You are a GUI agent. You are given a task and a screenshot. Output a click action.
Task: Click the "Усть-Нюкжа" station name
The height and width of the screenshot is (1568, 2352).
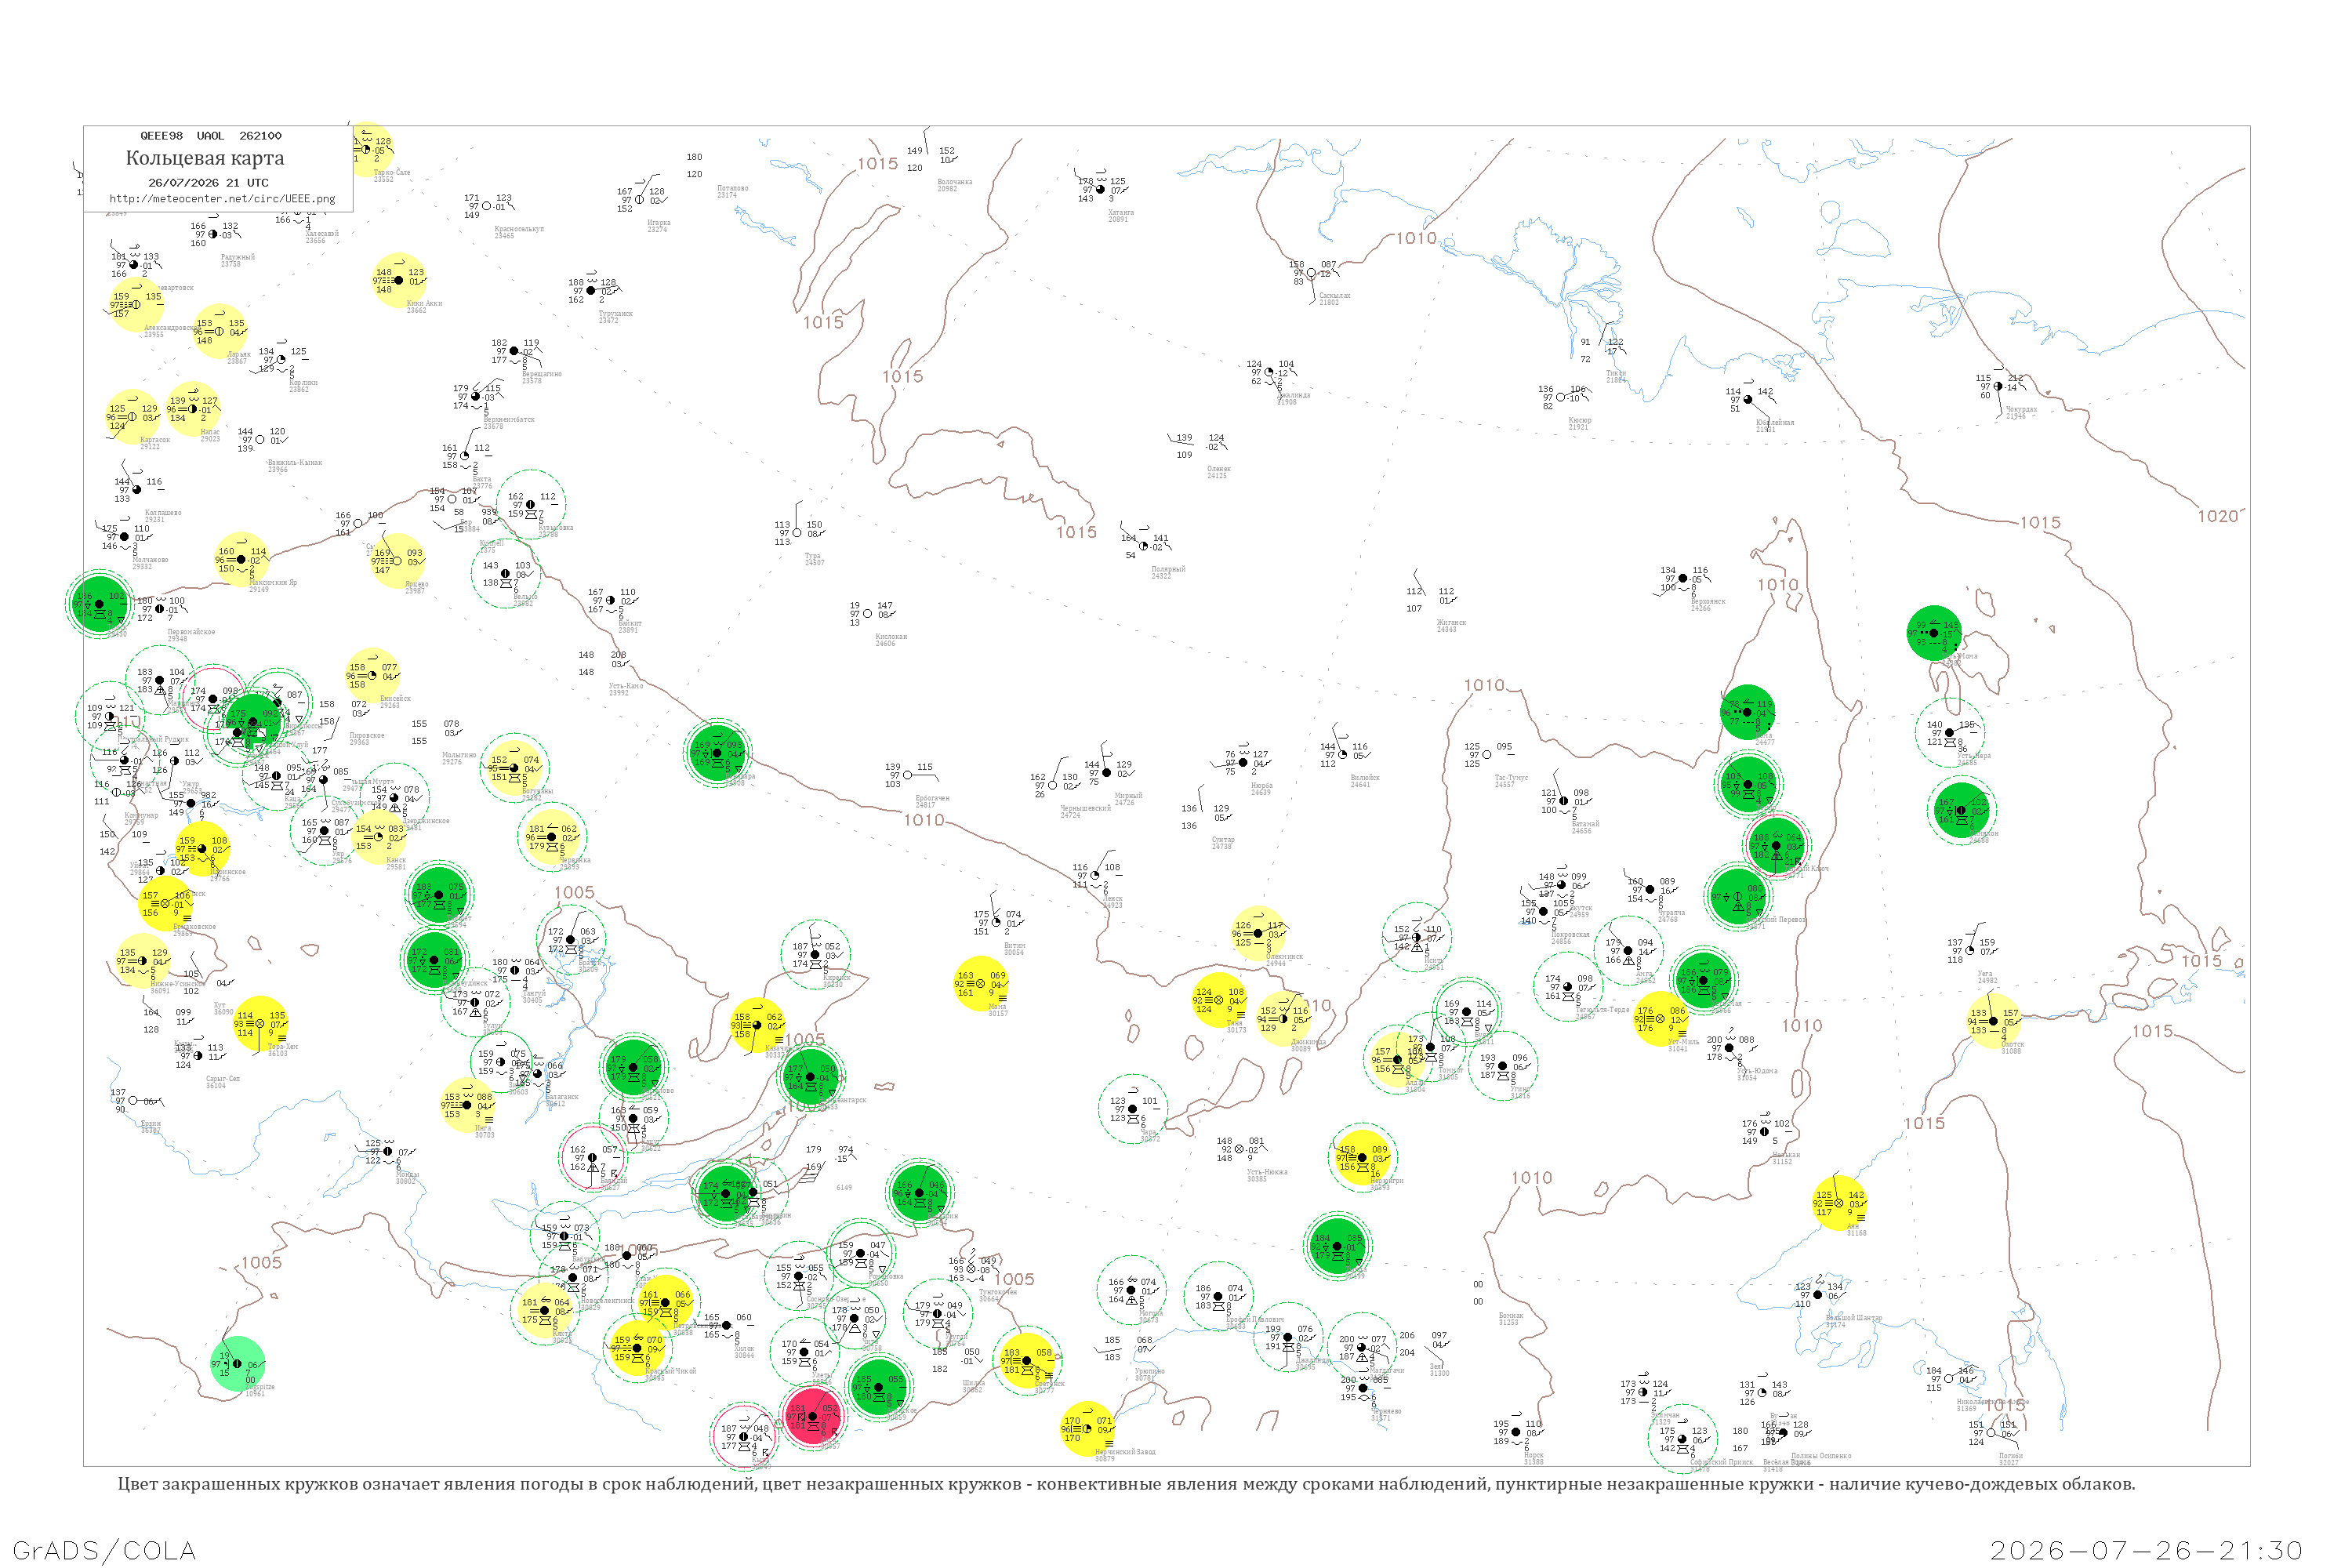point(1267,1172)
